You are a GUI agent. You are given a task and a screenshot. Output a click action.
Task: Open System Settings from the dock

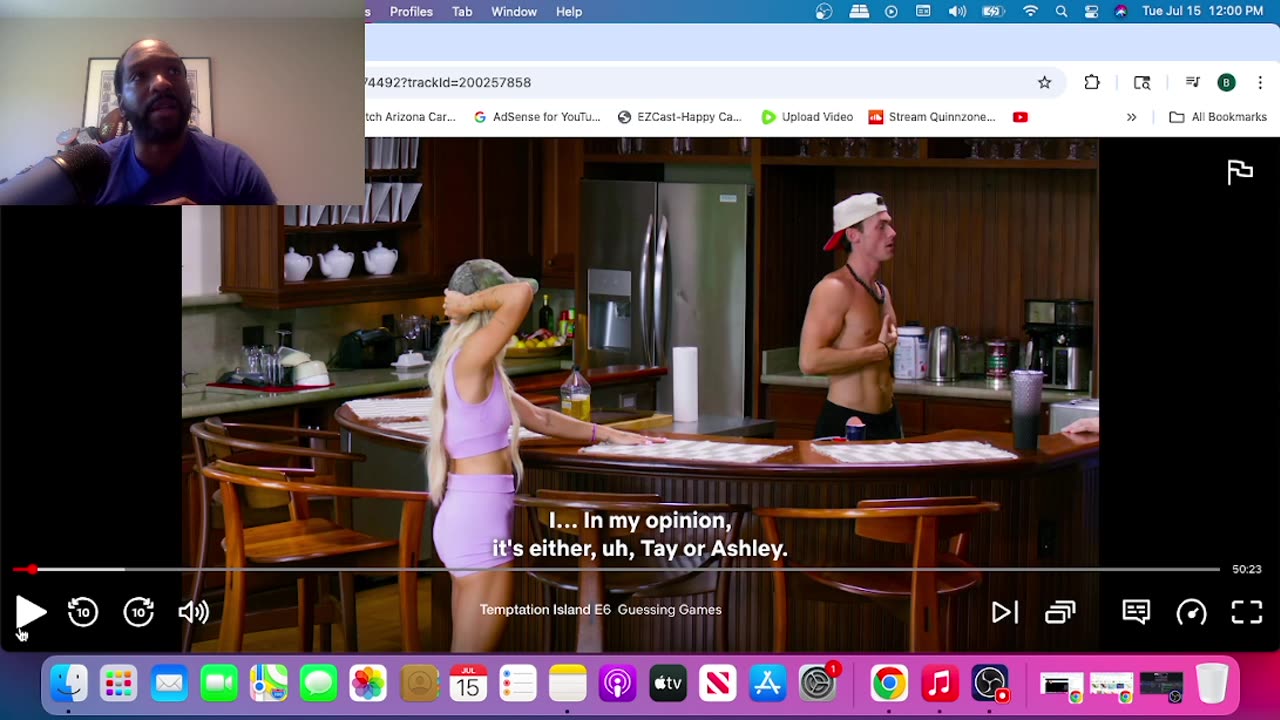click(x=818, y=684)
